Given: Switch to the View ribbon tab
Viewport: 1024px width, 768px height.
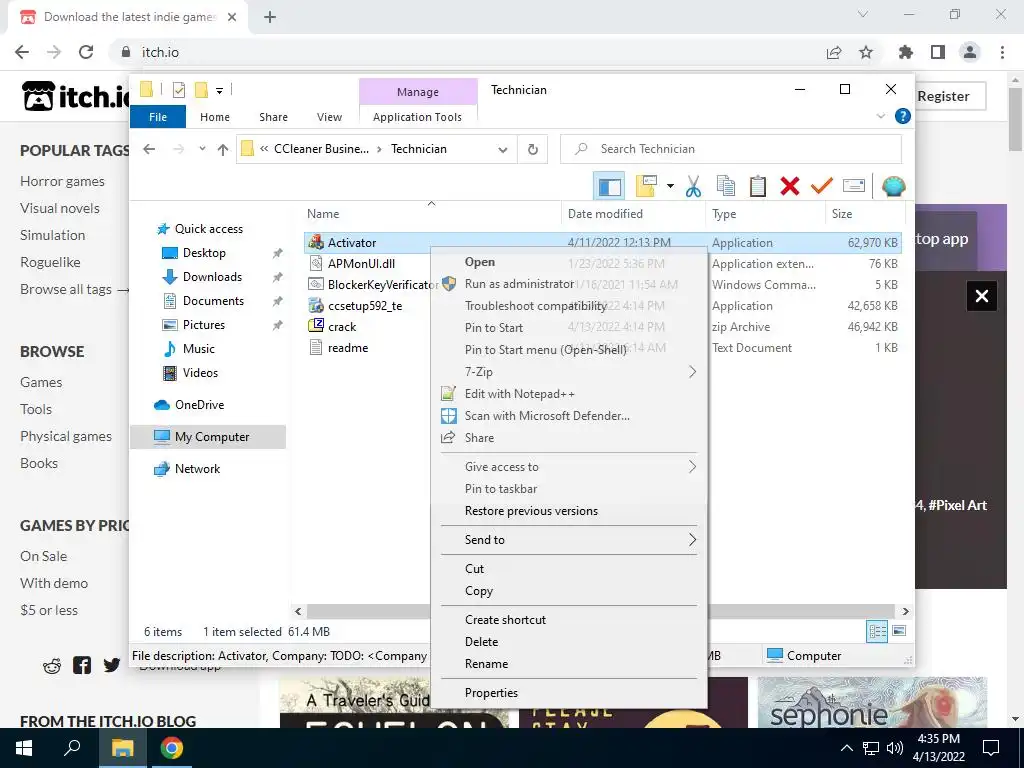Looking at the screenshot, I should point(329,117).
